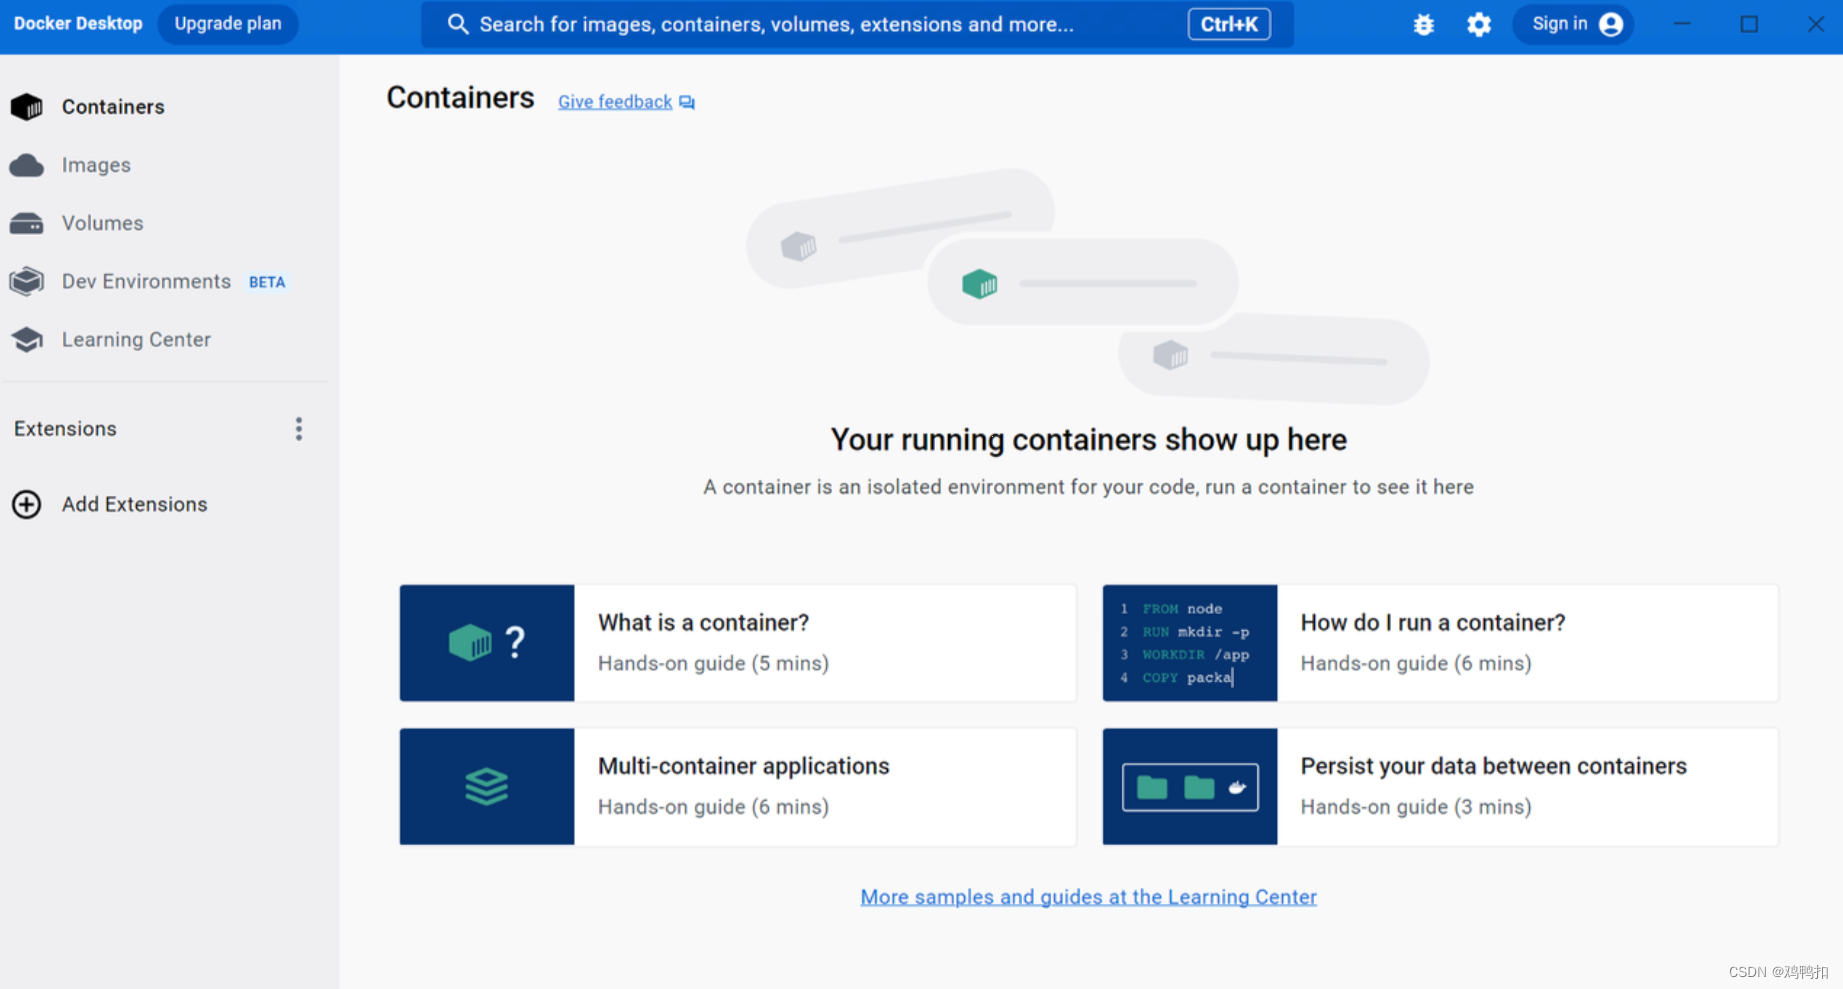Open the 'What is a container?' thumbnail
This screenshot has width=1843, height=989.
pos(487,643)
